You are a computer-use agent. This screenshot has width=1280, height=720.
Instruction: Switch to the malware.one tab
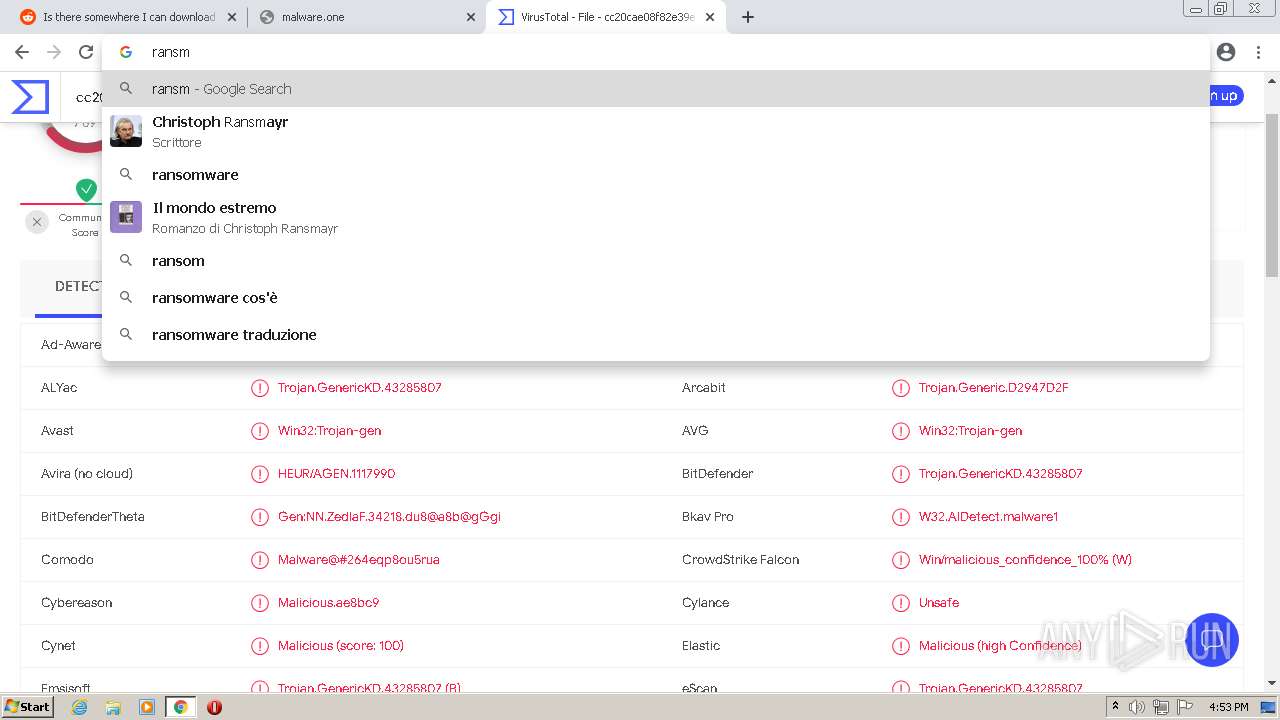tap(366, 17)
